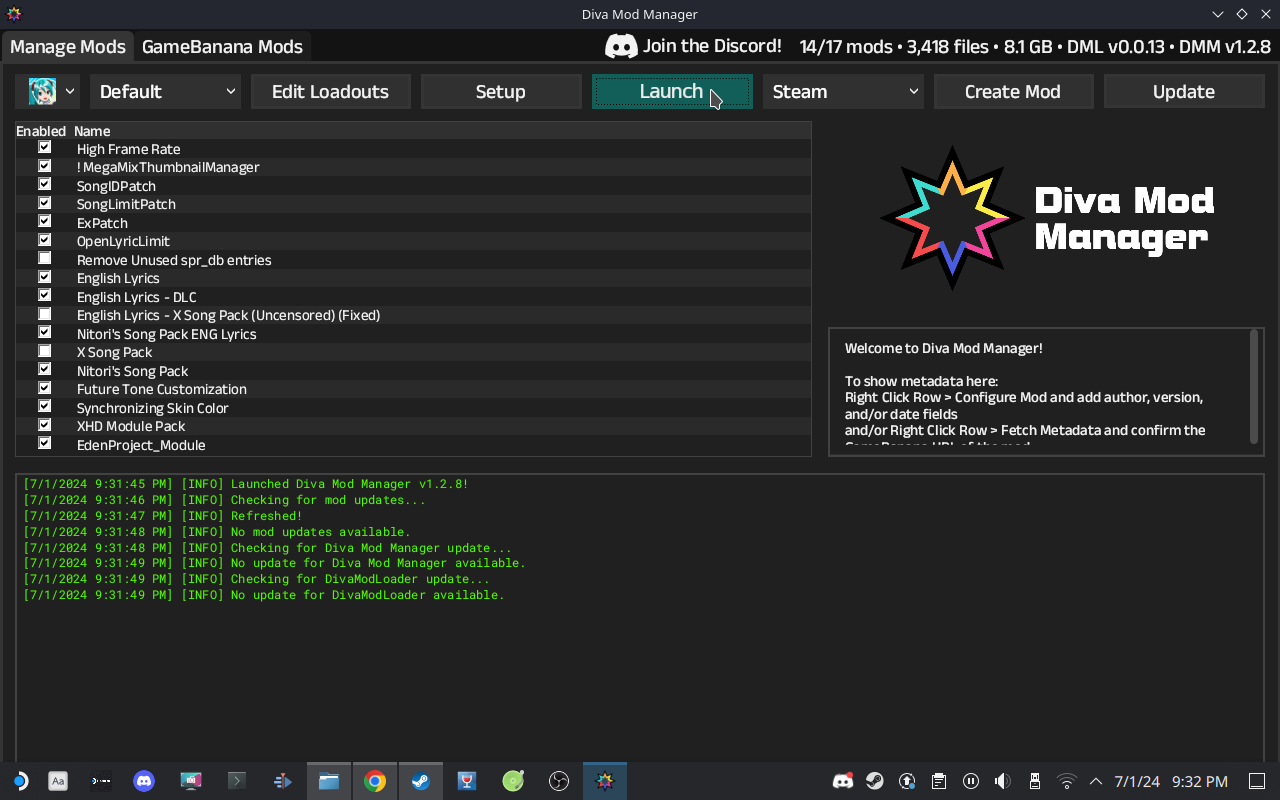Click the description panel scrollbar
This screenshot has width=1280, height=800.
[x=1254, y=386]
